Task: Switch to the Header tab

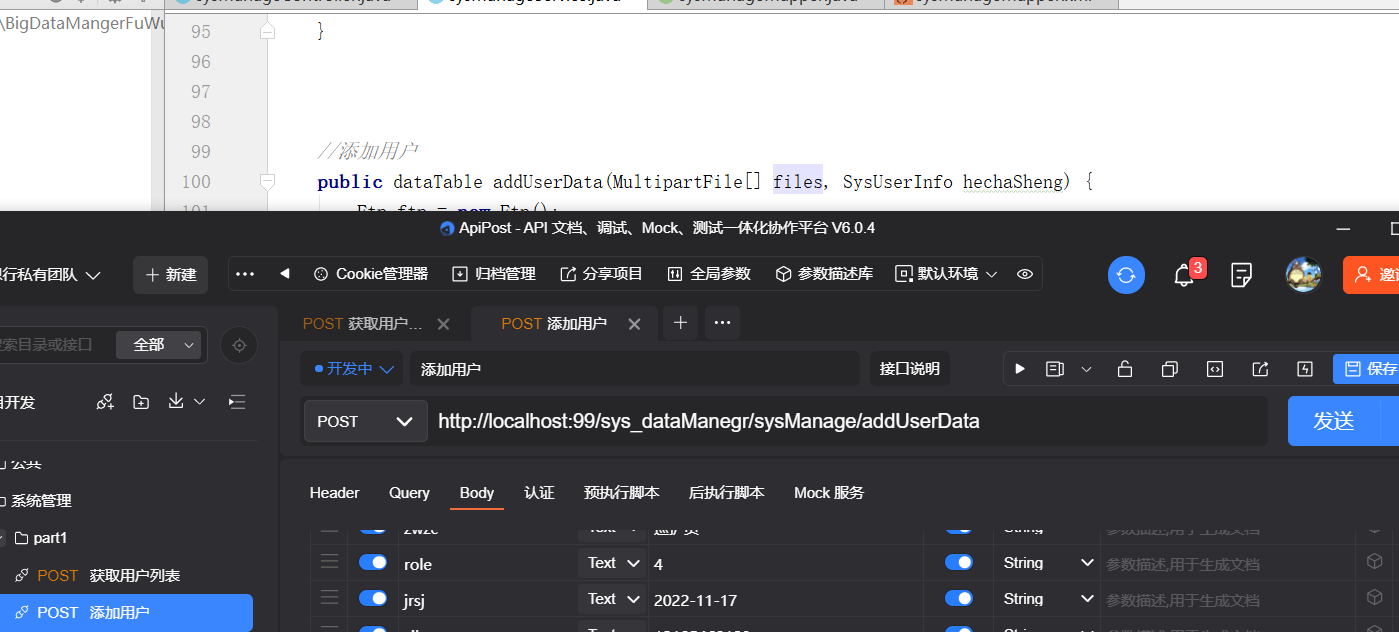Action: coord(334,493)
